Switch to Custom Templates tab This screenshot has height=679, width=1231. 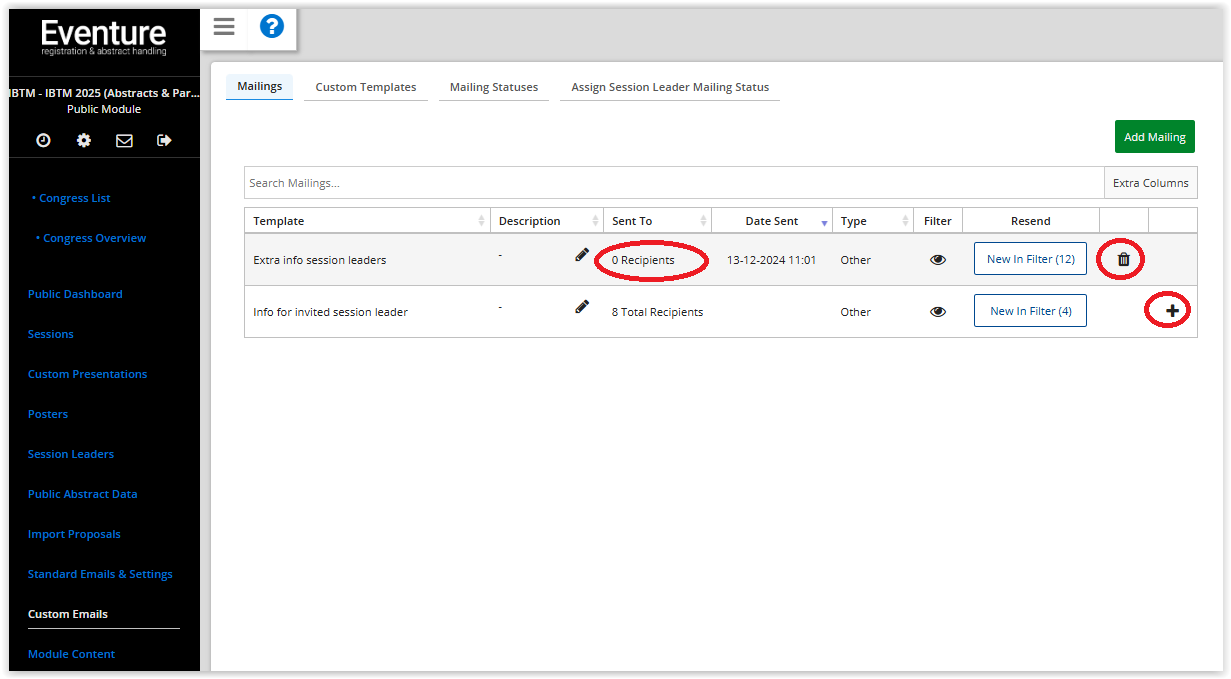tap(366, 87)
